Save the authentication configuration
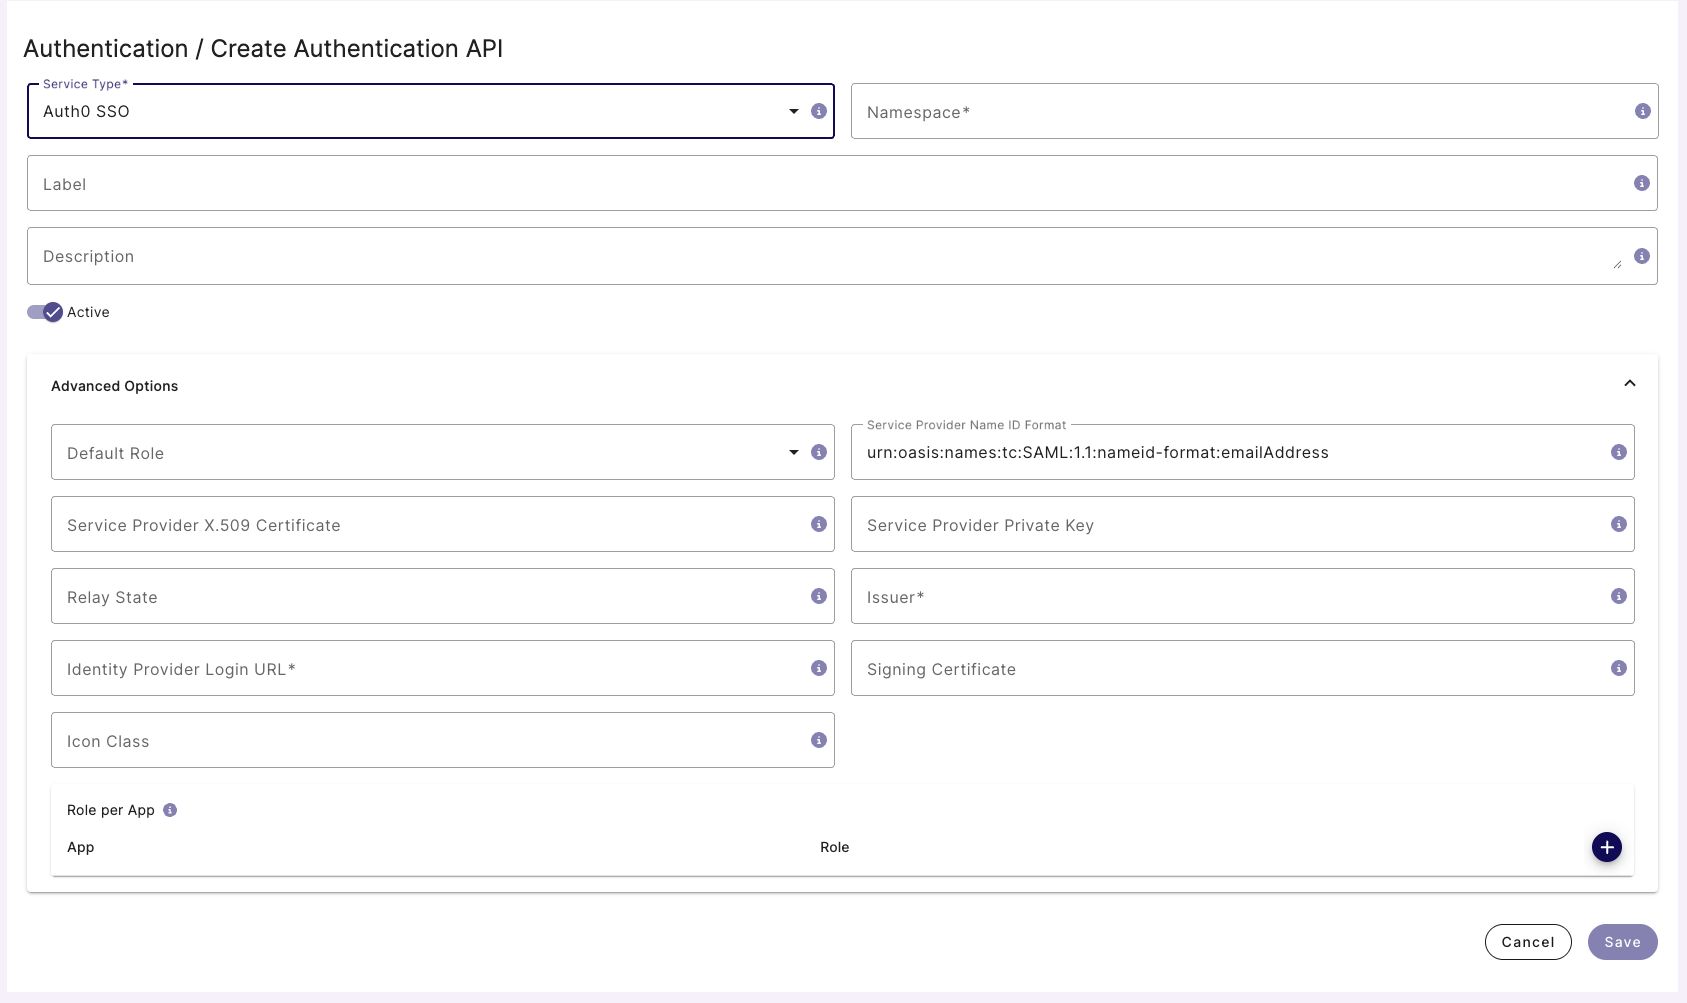The image size is (1687, 1003). (x=1622, y=941)
